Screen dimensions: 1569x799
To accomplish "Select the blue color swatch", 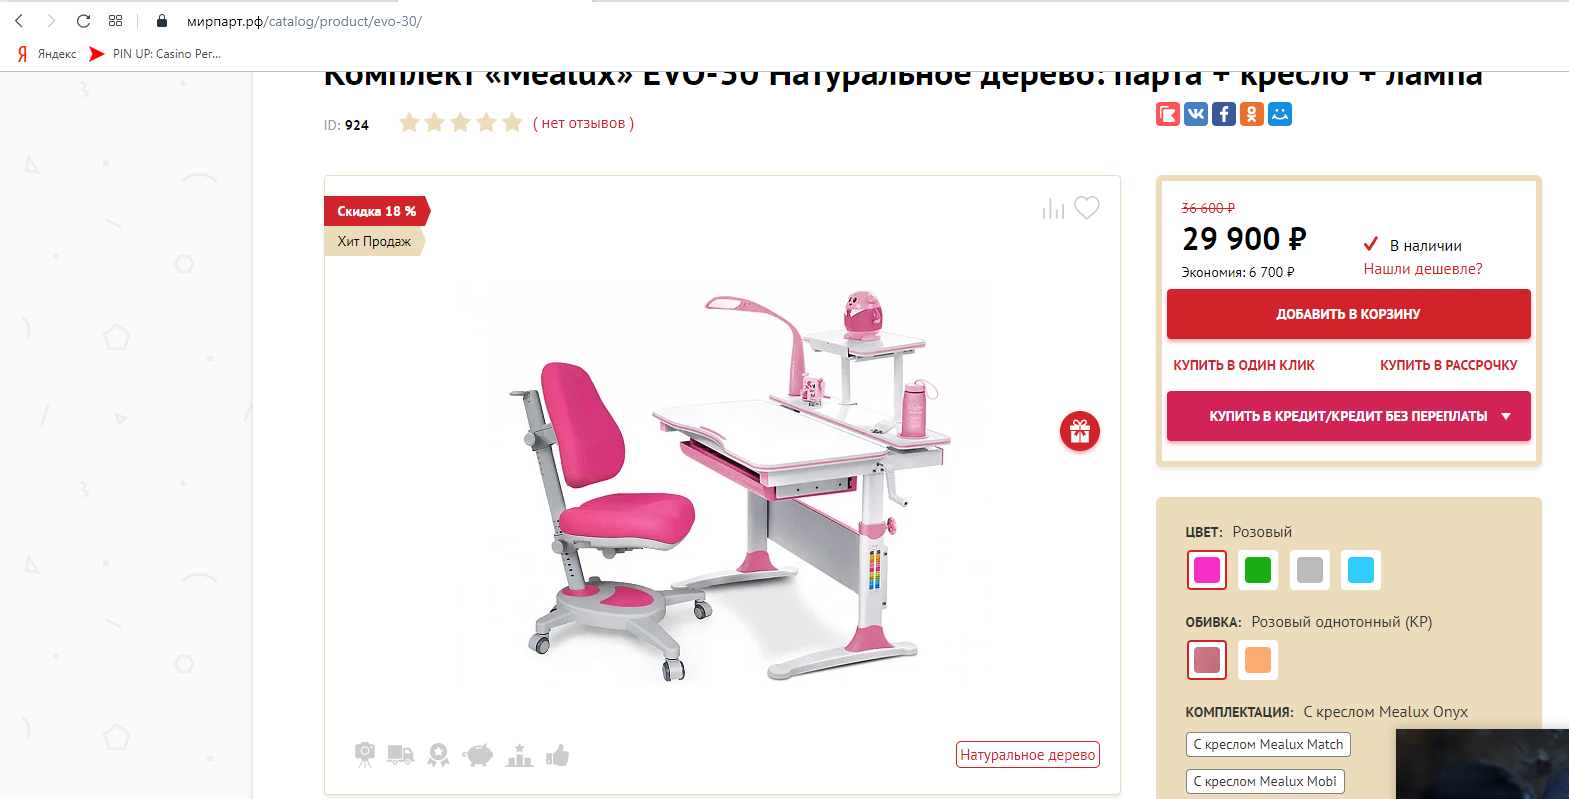I will click(x=1361, y=570).
